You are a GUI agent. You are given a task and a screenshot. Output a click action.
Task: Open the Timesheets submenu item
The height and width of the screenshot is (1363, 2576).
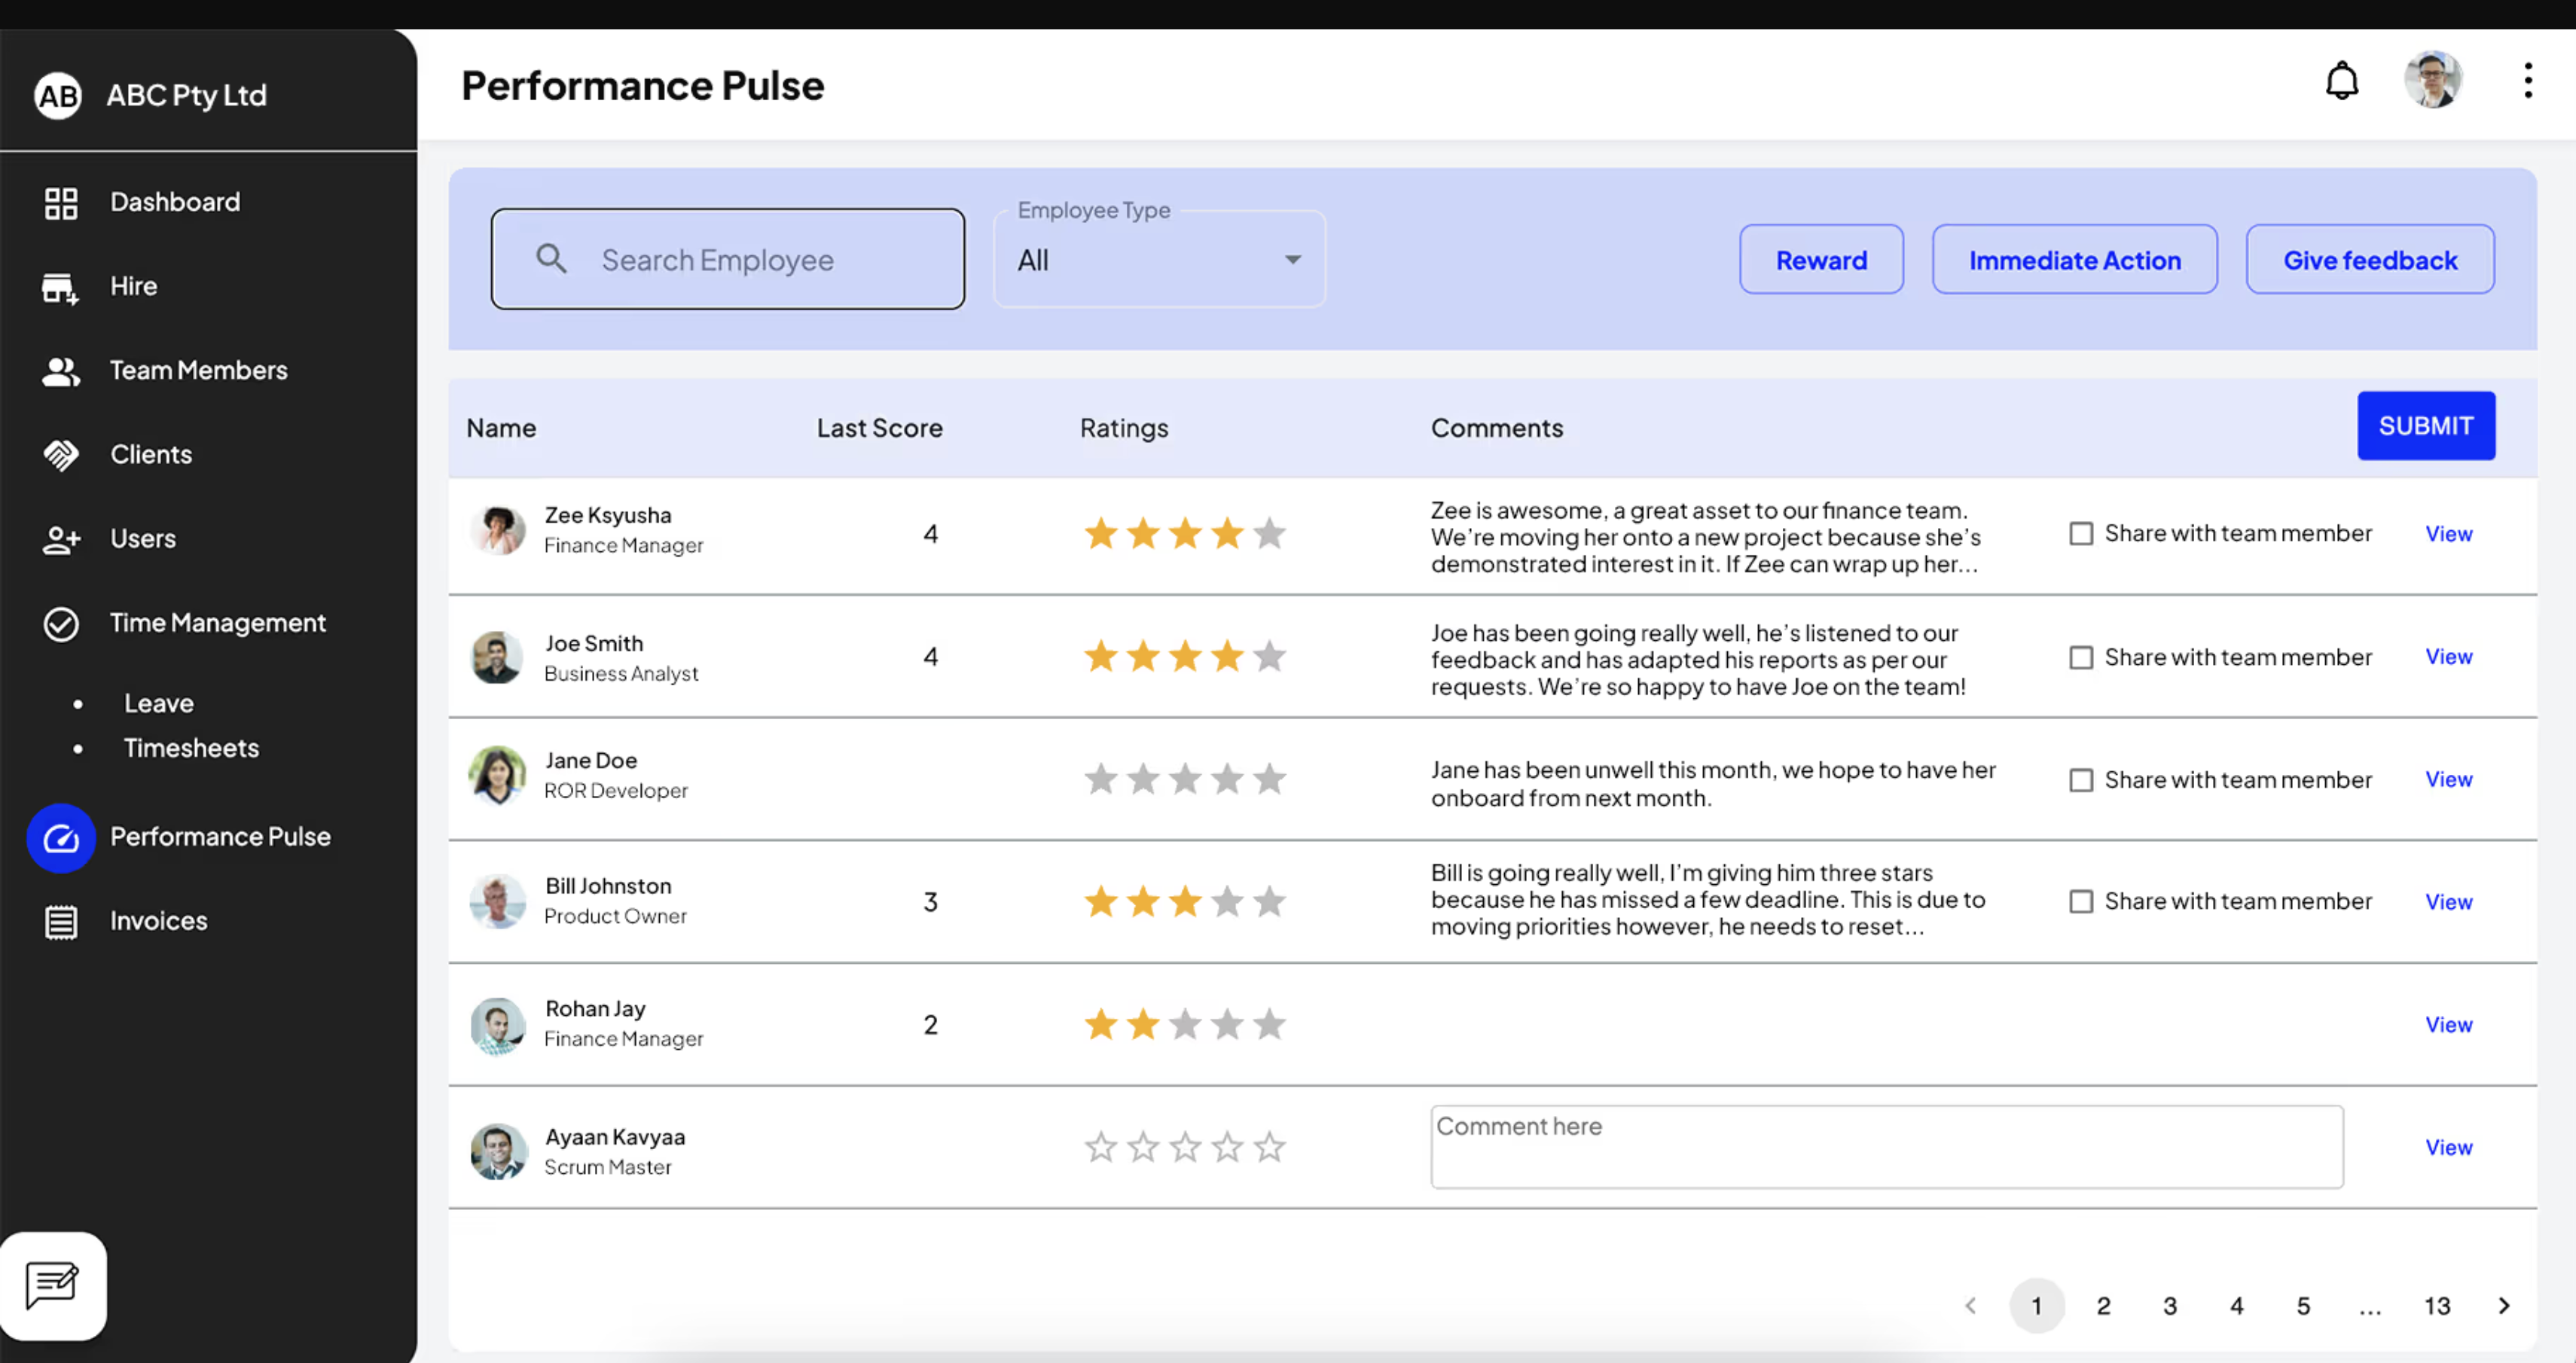[191, 748]
